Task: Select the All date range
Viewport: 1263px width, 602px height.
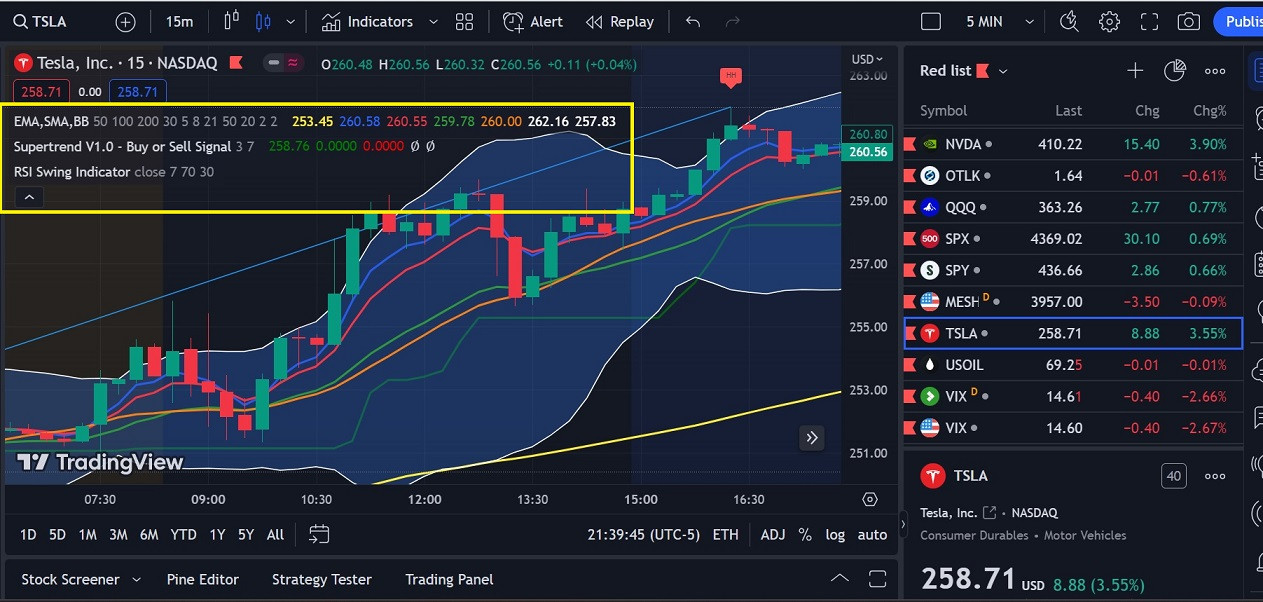Action: [x=276, y=535]
